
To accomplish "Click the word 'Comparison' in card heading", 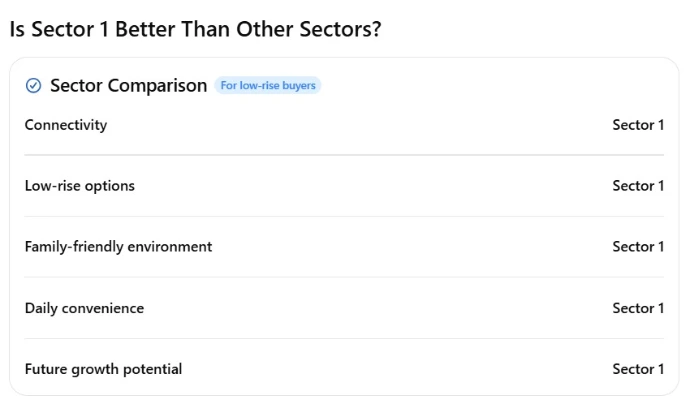I will click(157, 86).
